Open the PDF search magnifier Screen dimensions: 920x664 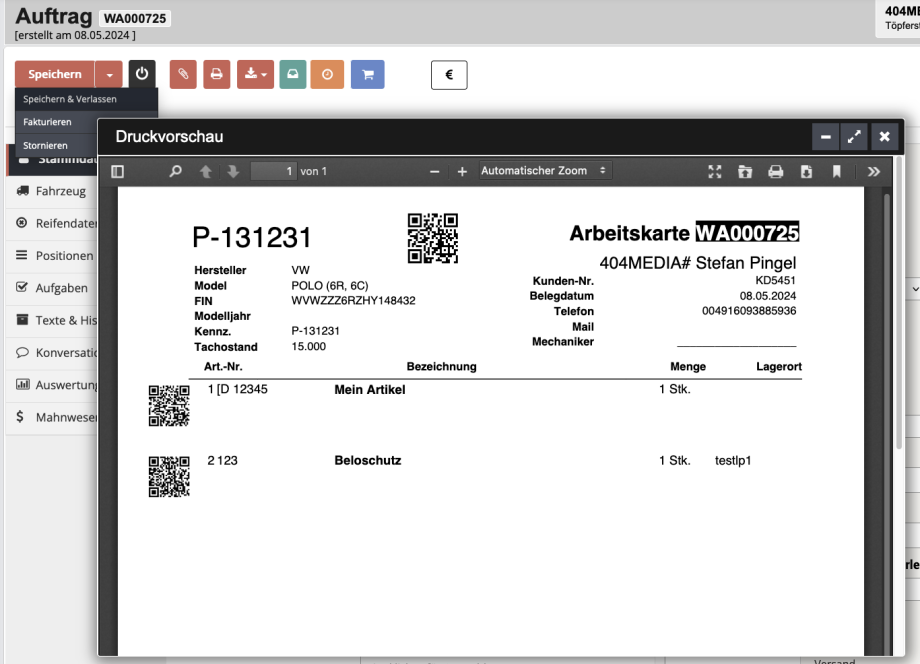click(x=176, y=172)
